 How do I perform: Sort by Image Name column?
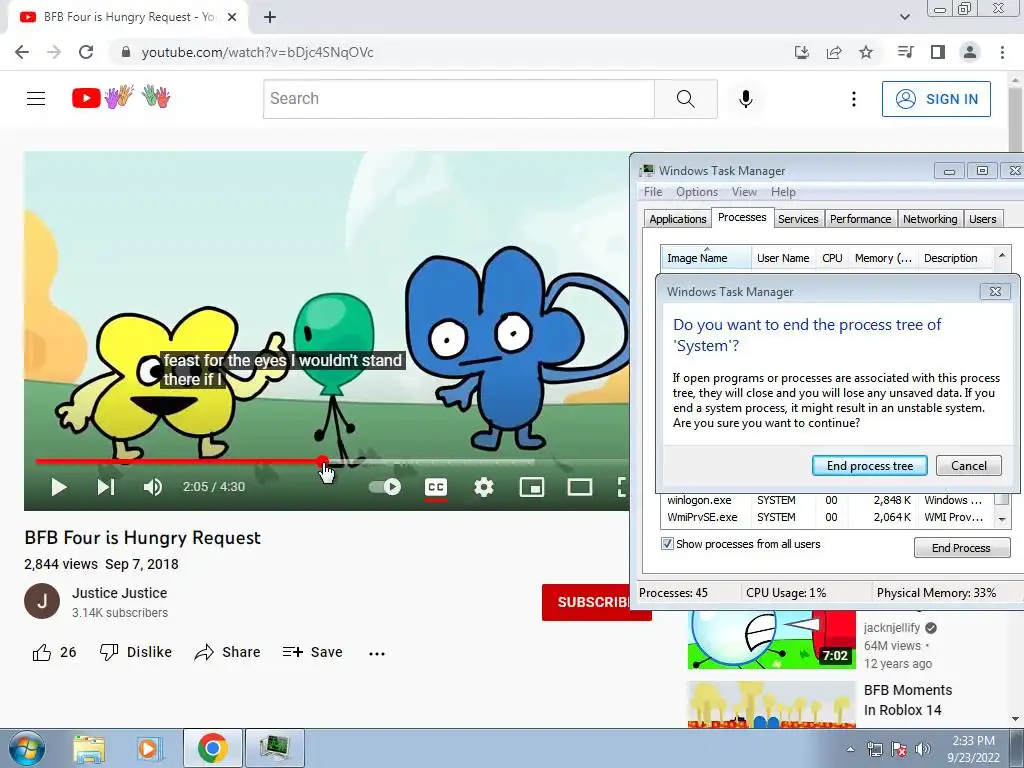(x=706, y=258)
